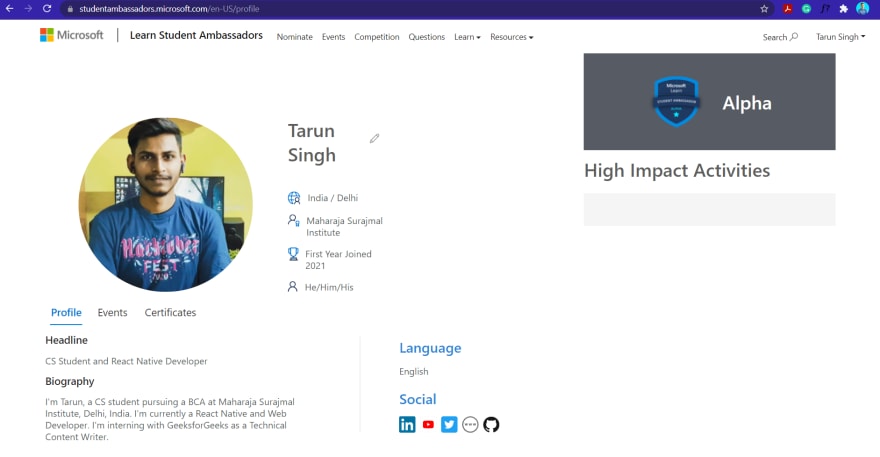Click Maharaja Surajmal Institute text
This screenshot has width=880, height=457.
pyautogui.click(x=345, y=226)
